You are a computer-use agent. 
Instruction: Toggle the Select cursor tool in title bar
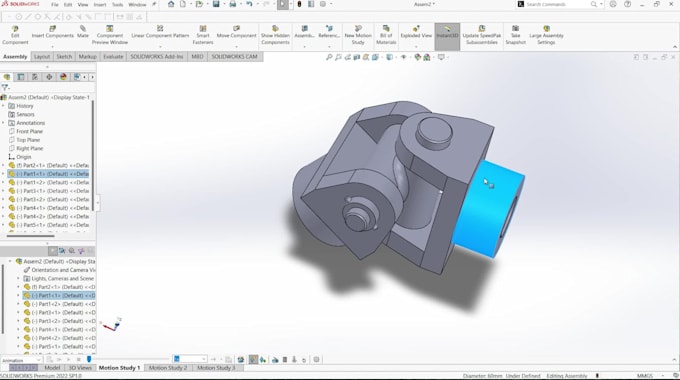coord(283,4)
